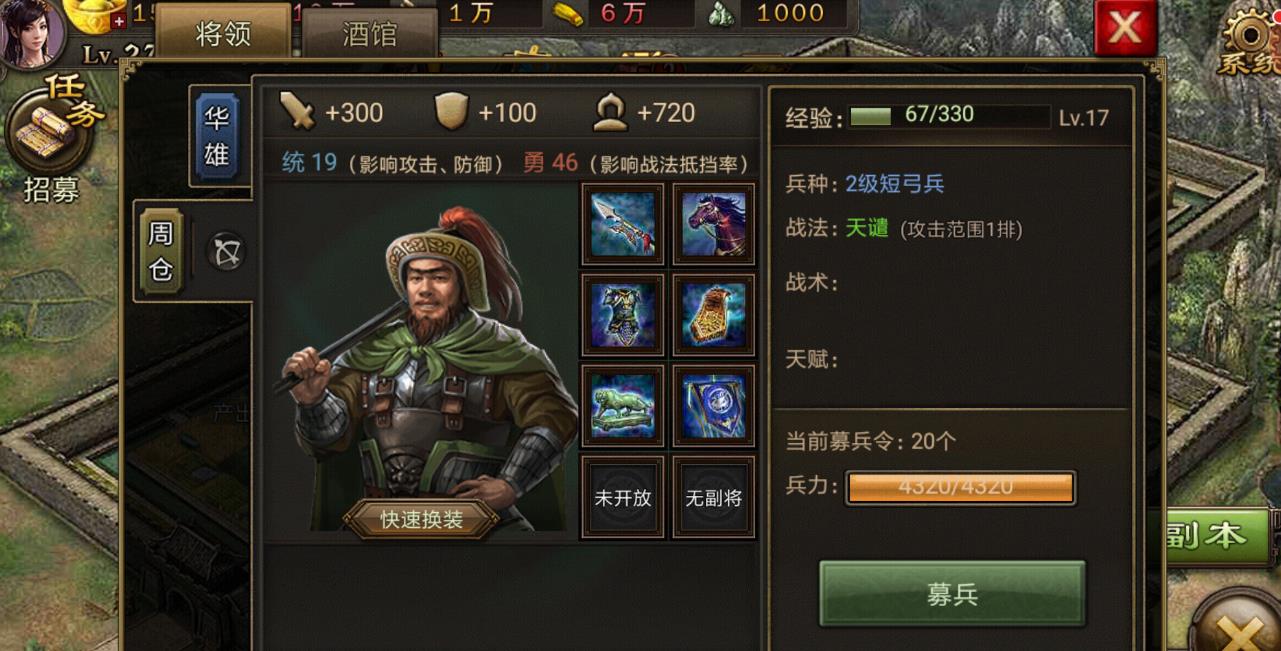This screenshot has width=1281, height=651.
Task: Select the blue banner flag slot
Action: (713, 406)
